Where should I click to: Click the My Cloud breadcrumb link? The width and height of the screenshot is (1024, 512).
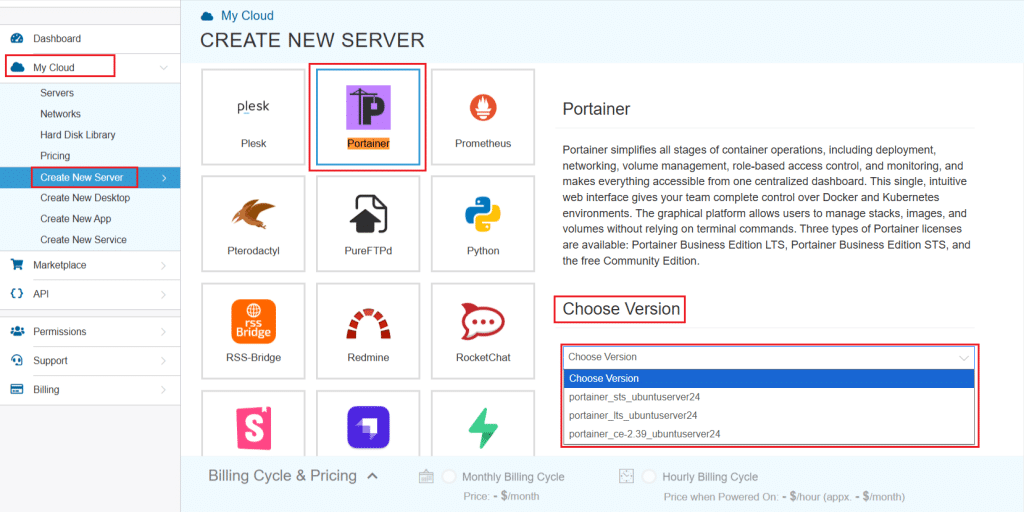click(247, 16)
